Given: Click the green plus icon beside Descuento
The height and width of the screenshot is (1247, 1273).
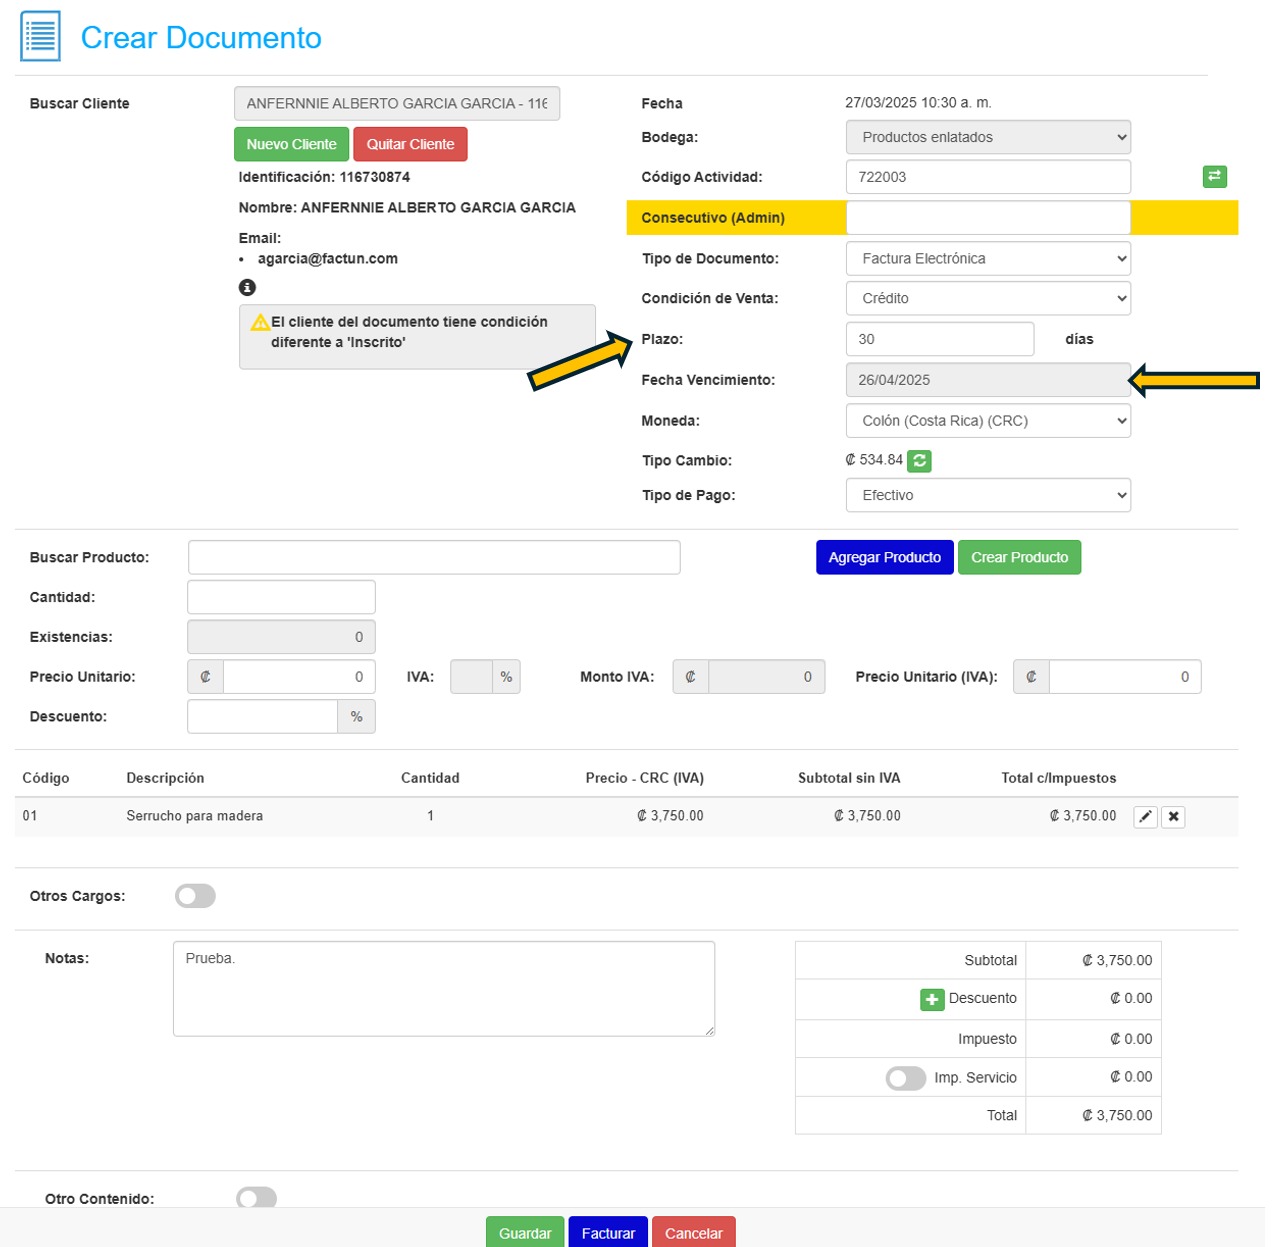Looking at the screenshot, I should [932, 999].
